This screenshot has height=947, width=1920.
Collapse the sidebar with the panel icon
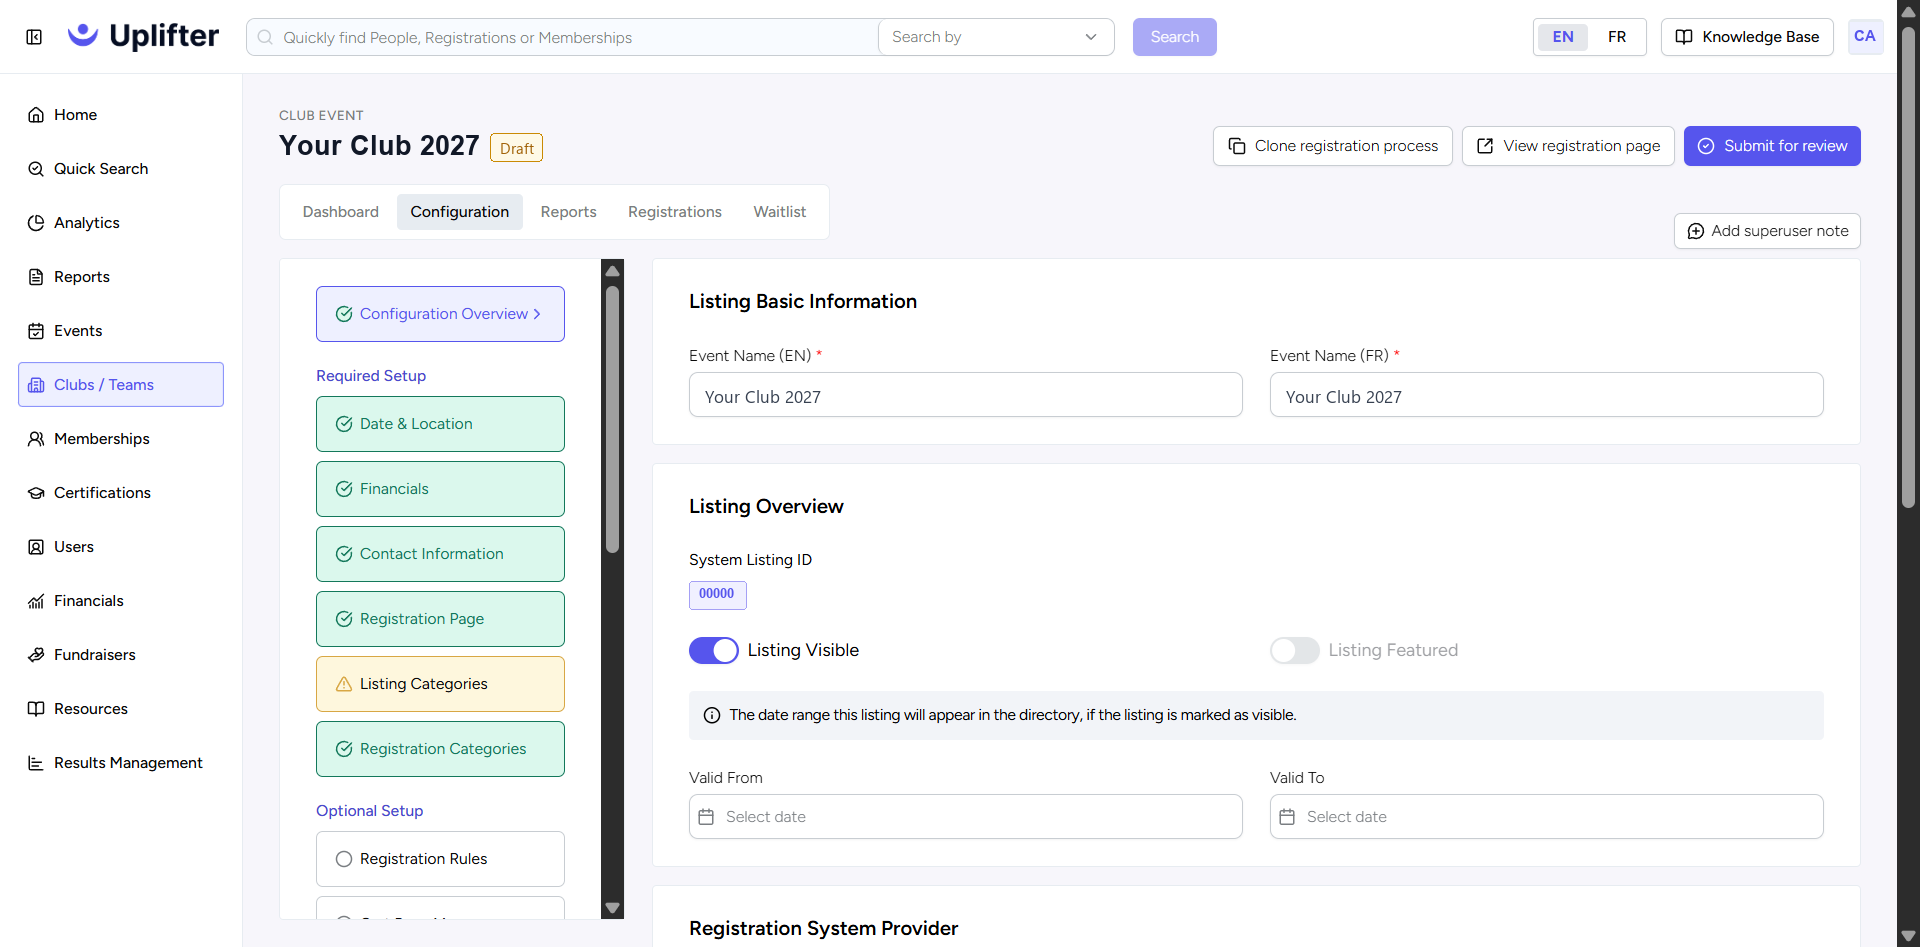coord(34,37)
